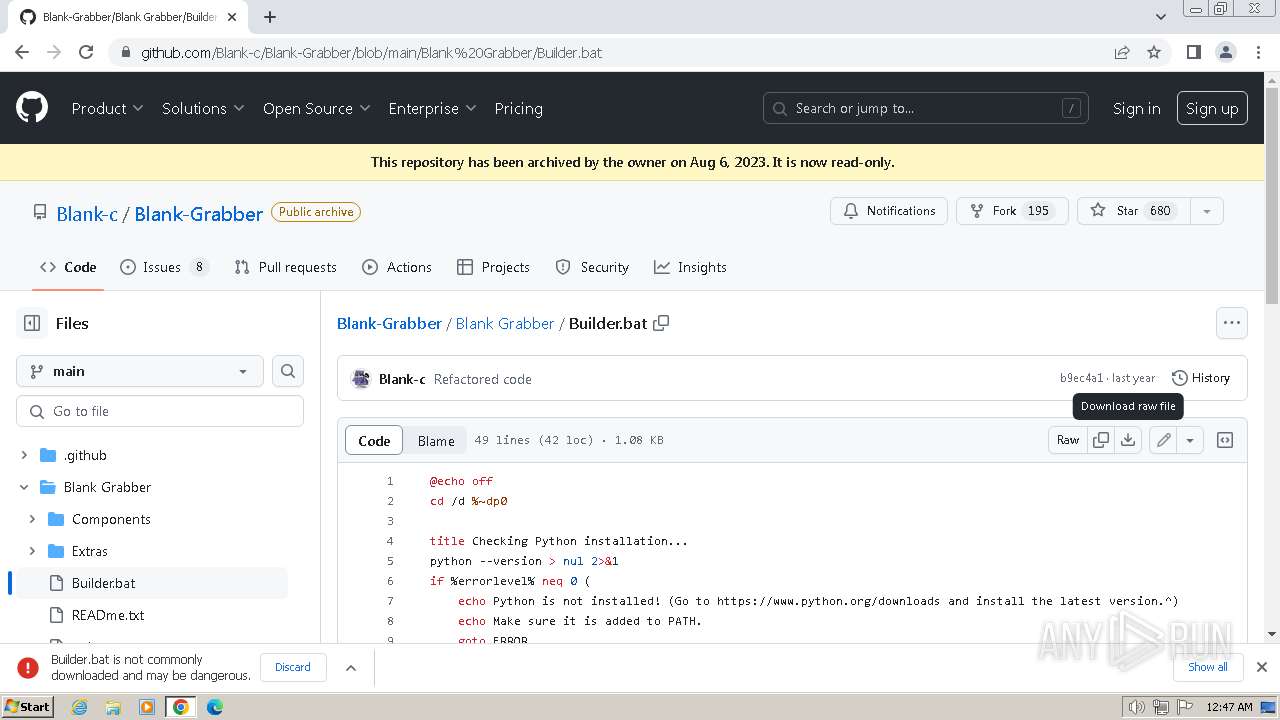This screenshot has height=720, width=1280.
Task: Go back in browser history
Action: 22,52
